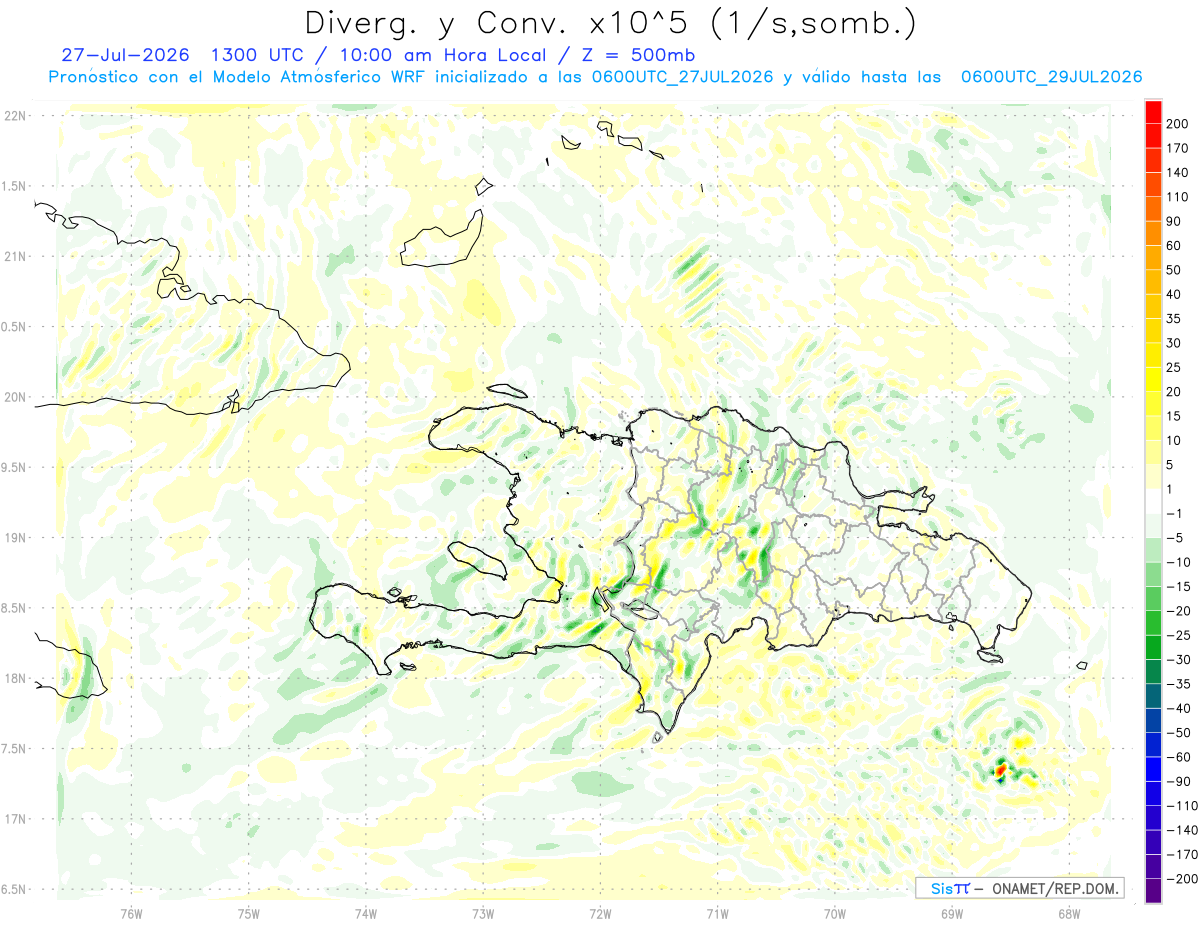Click the '72W' longitude label
This screenshot has height=927, width=1200.
[x=600, y=914]
